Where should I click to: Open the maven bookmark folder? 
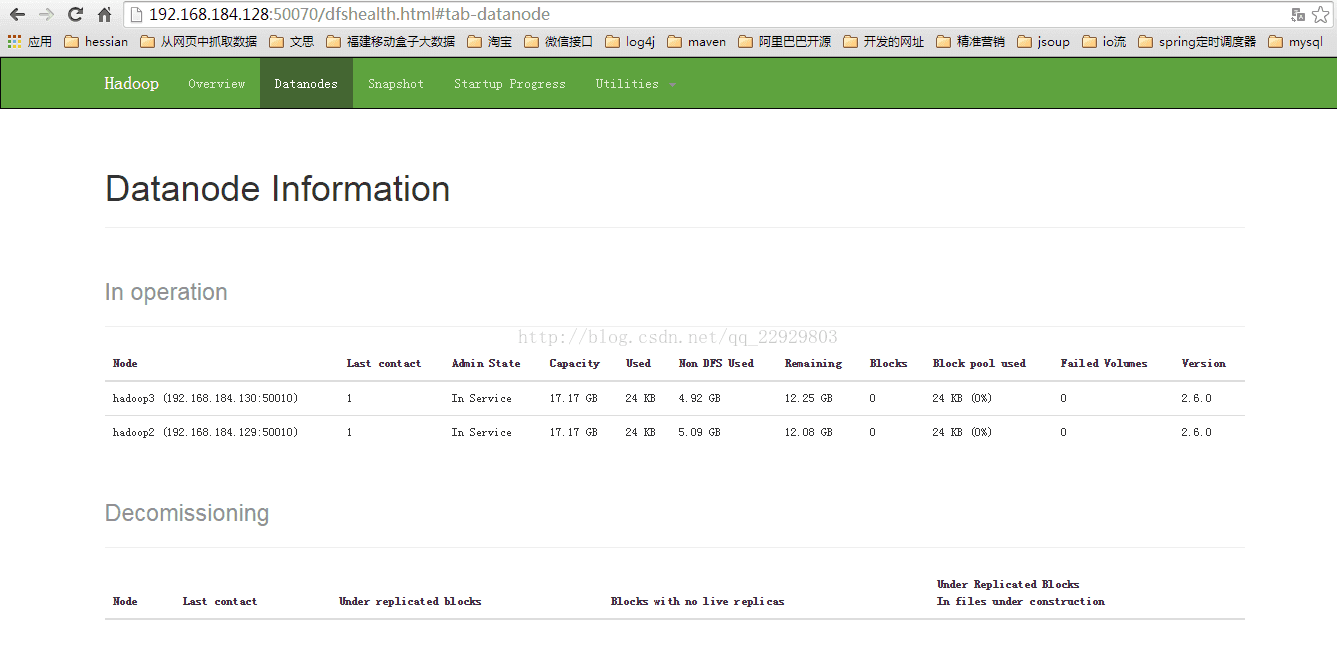coord(696,42)
